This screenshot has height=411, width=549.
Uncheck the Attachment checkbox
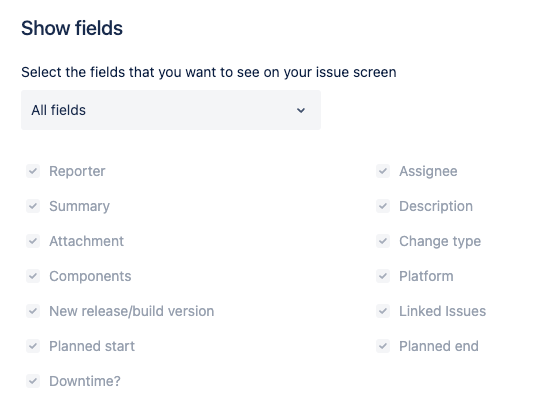tap(33, 241)
